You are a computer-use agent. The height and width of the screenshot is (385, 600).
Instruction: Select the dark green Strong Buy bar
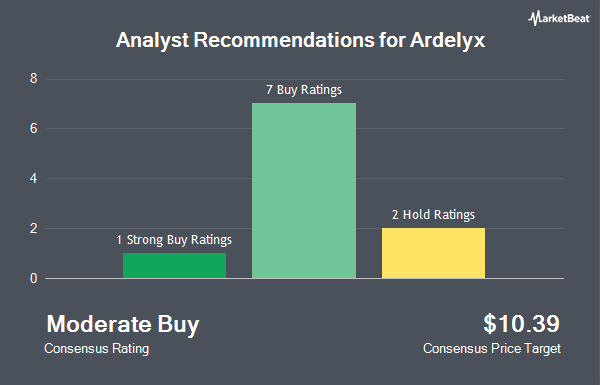pos(174,265)
